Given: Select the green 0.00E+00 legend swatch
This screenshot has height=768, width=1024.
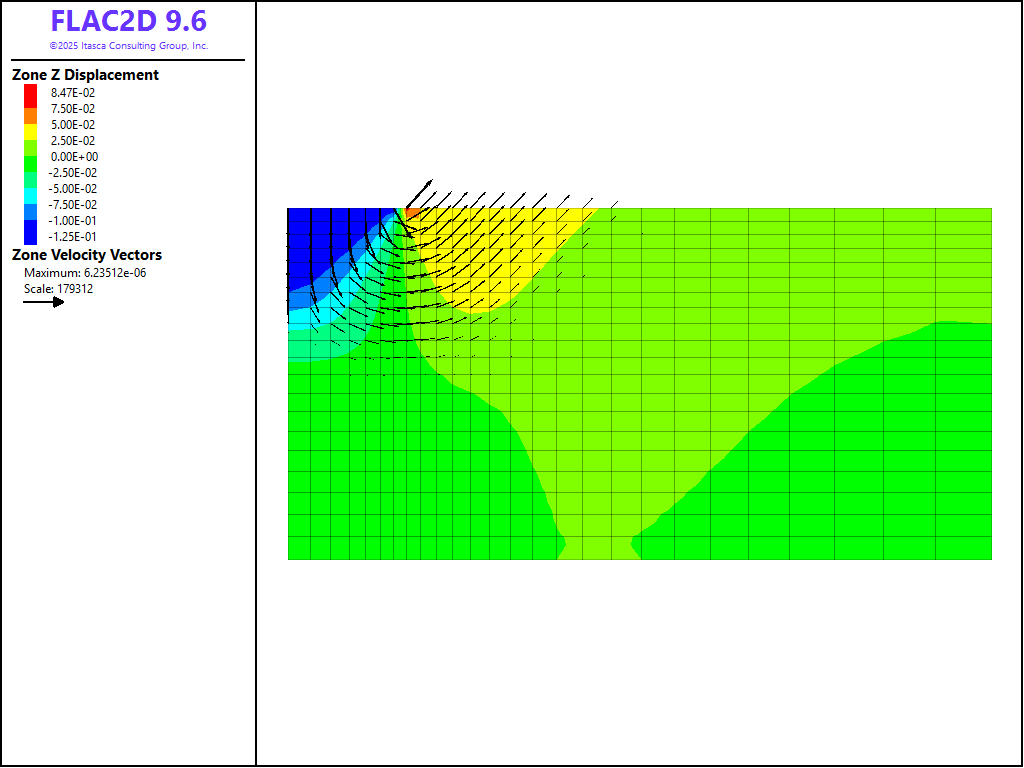Looking at the screenshot, I should pyautogui.click(x=30, y=157).
